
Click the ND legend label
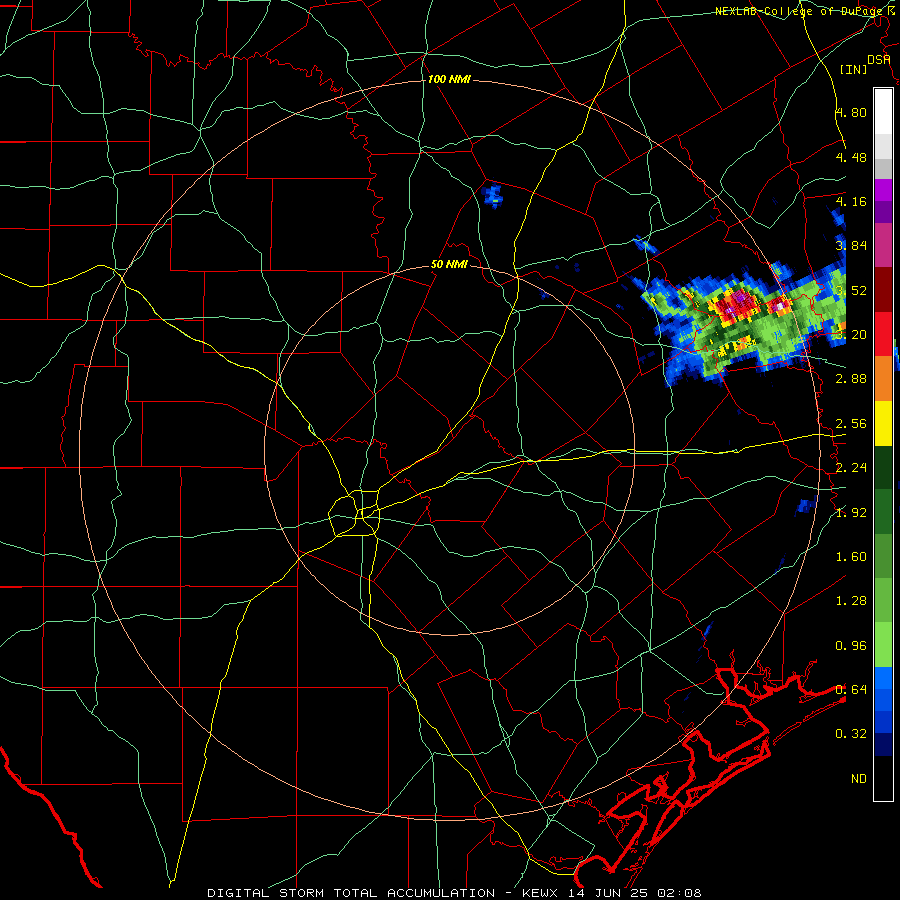pyautogui.click(x=859, y=779)
